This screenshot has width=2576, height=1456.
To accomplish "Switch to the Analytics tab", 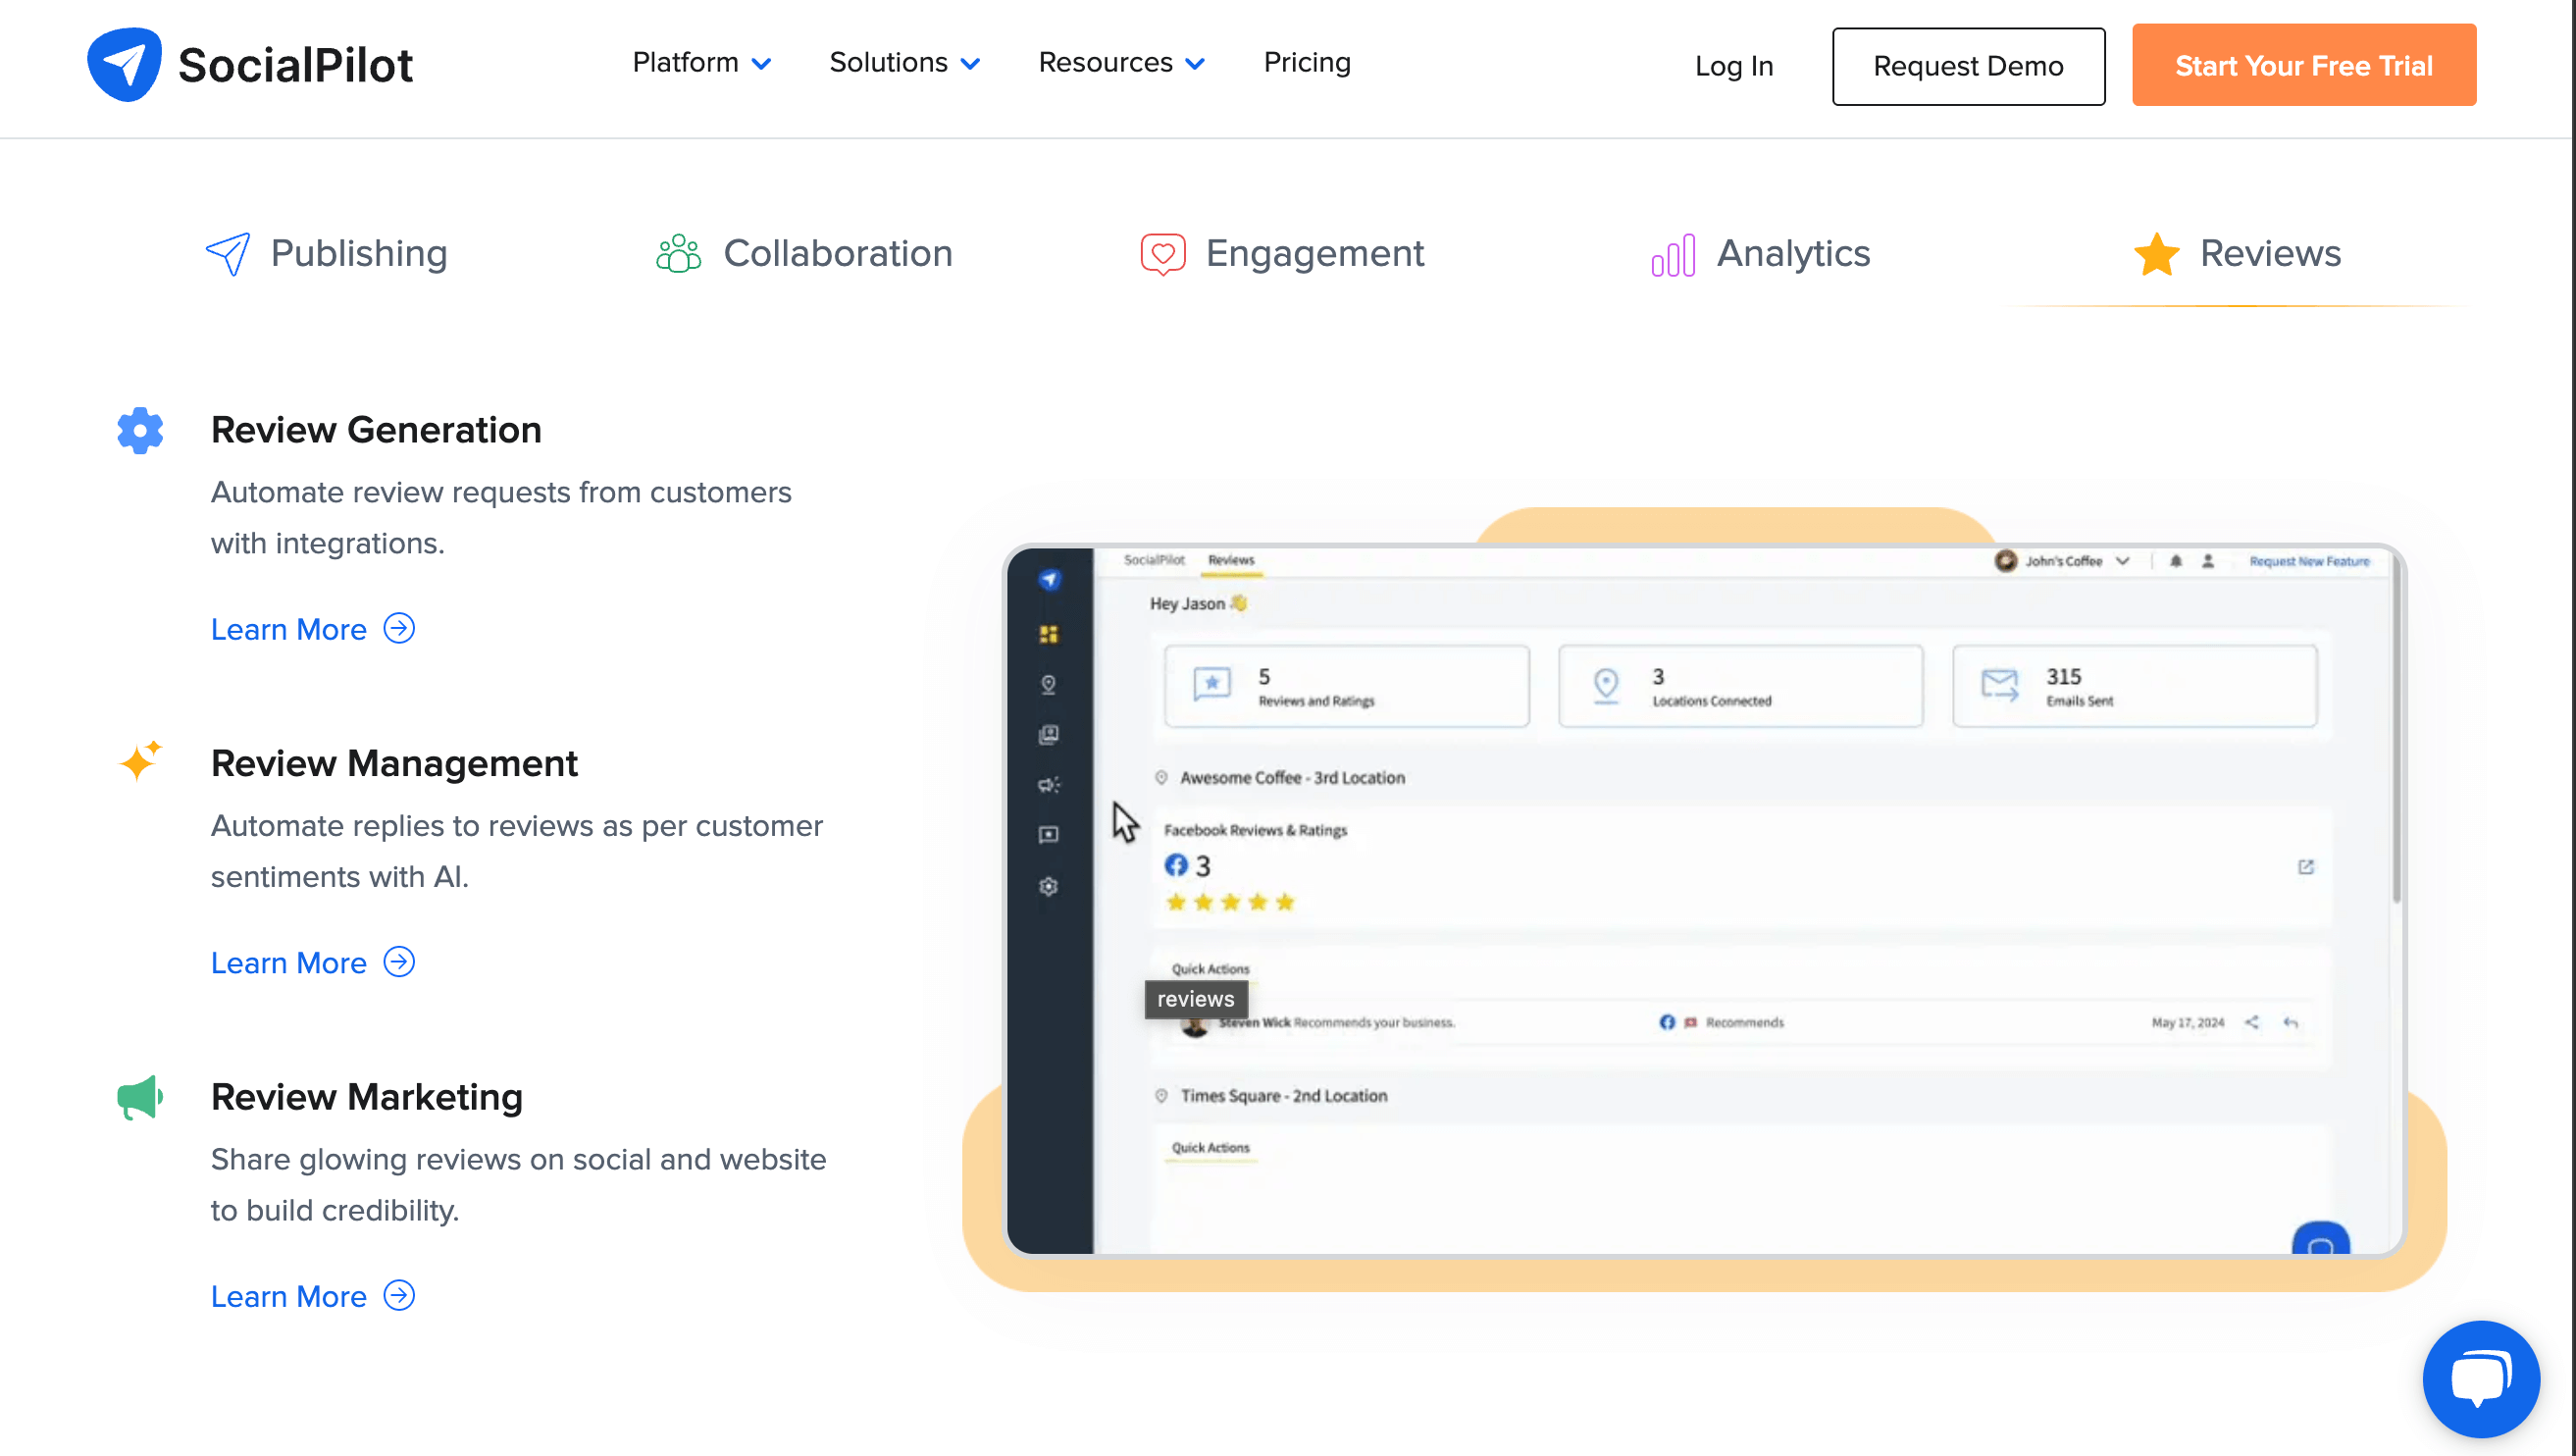I will [x=1760, y=254].
